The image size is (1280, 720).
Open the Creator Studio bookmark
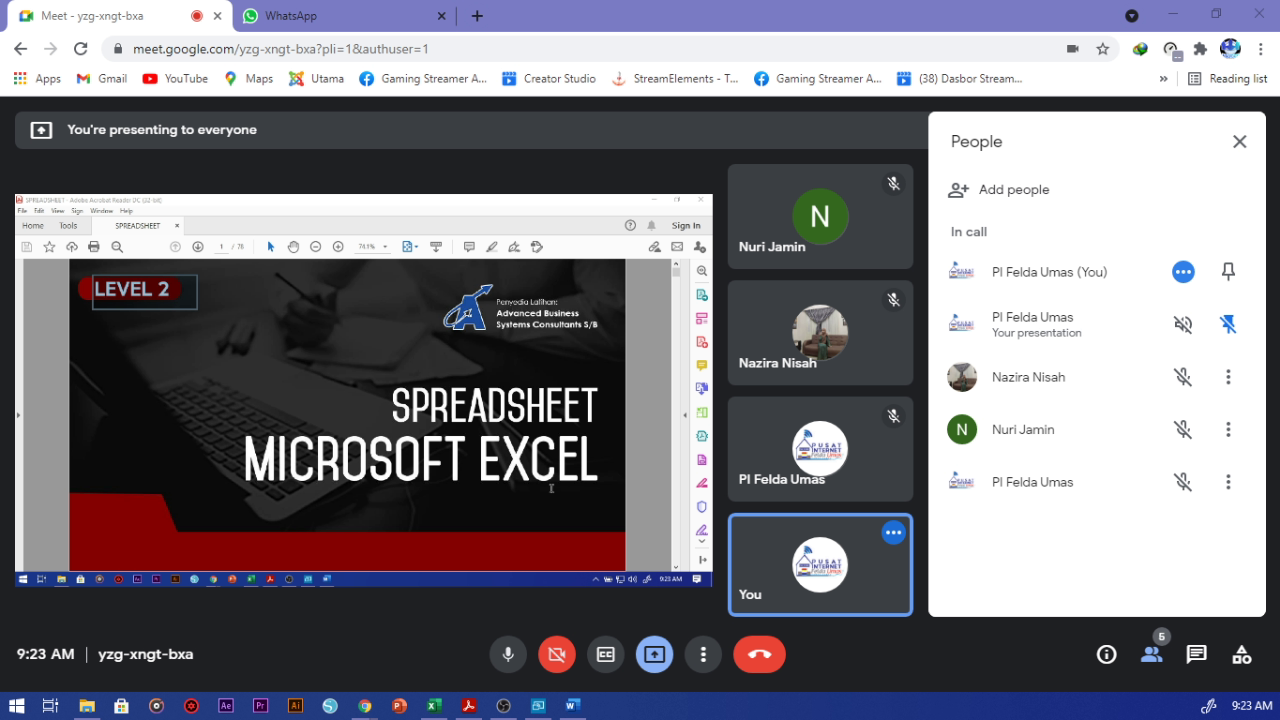[549, 78]
